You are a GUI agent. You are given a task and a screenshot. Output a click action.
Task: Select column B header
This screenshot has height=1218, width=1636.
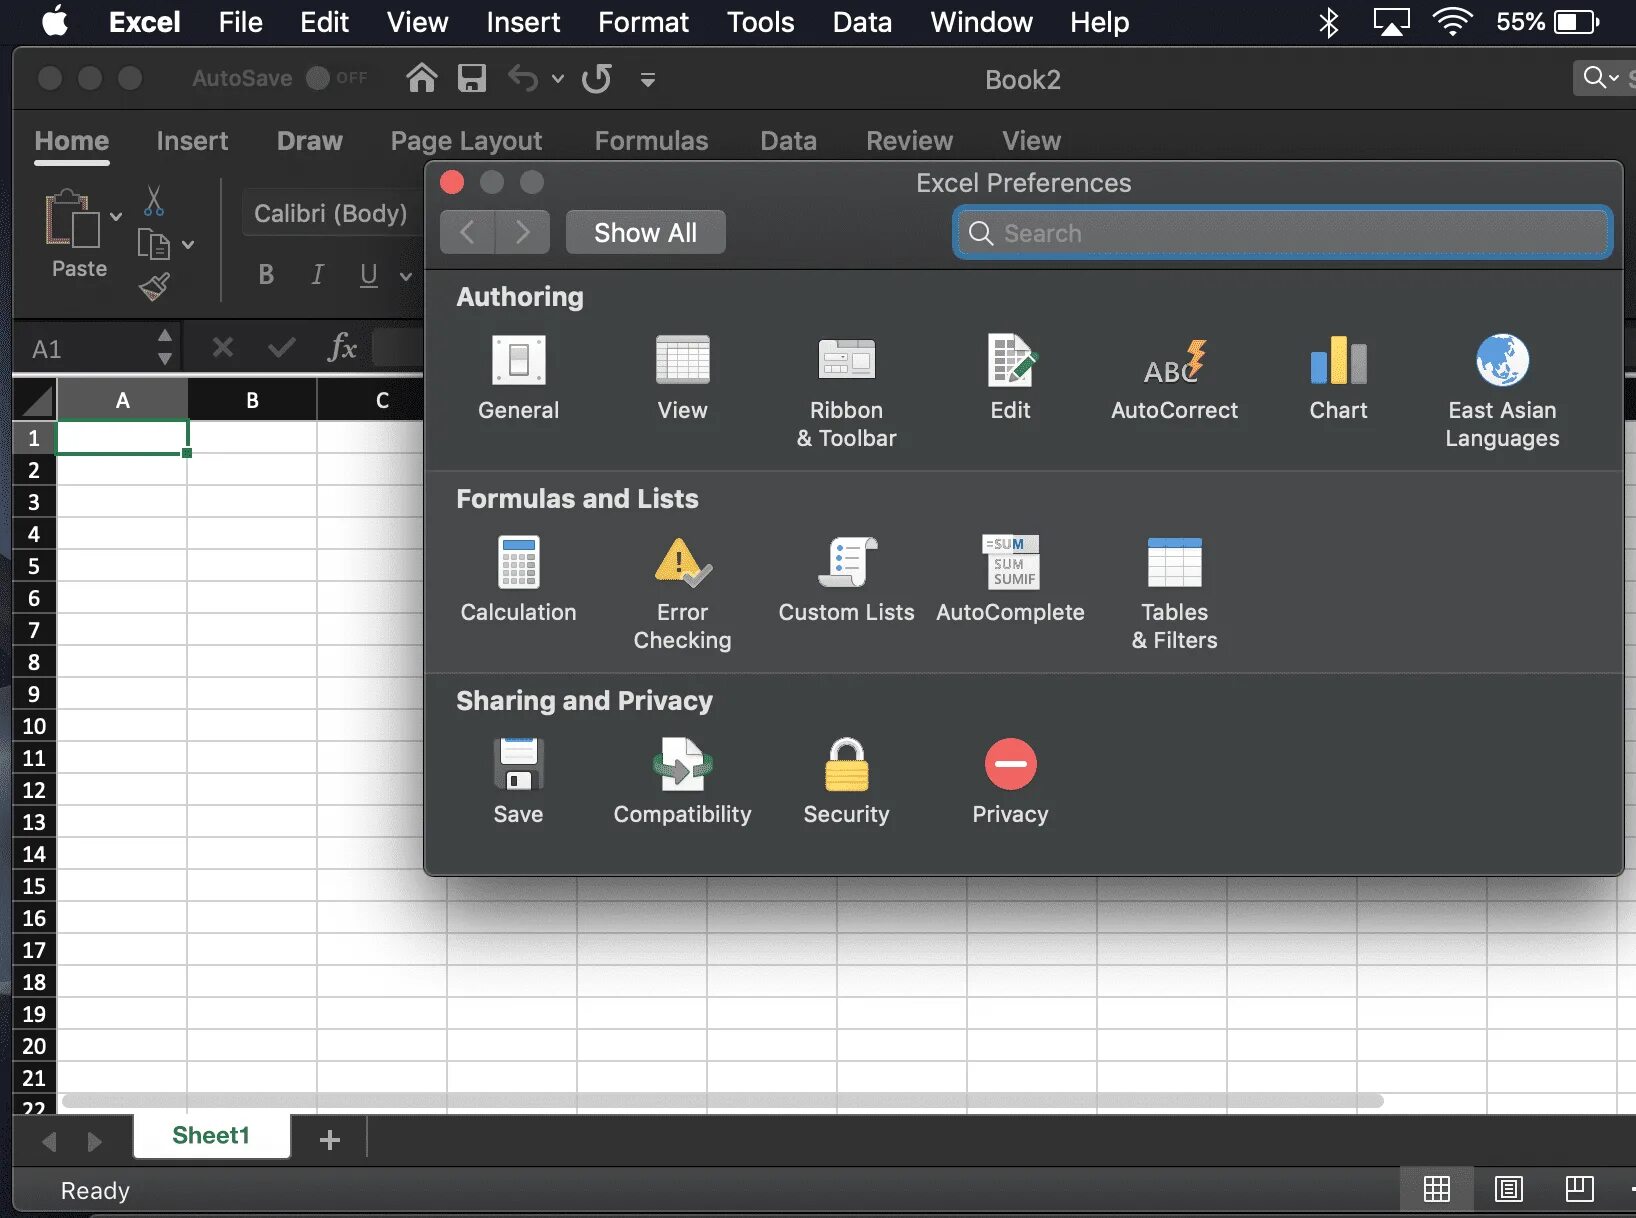(252, 400)
